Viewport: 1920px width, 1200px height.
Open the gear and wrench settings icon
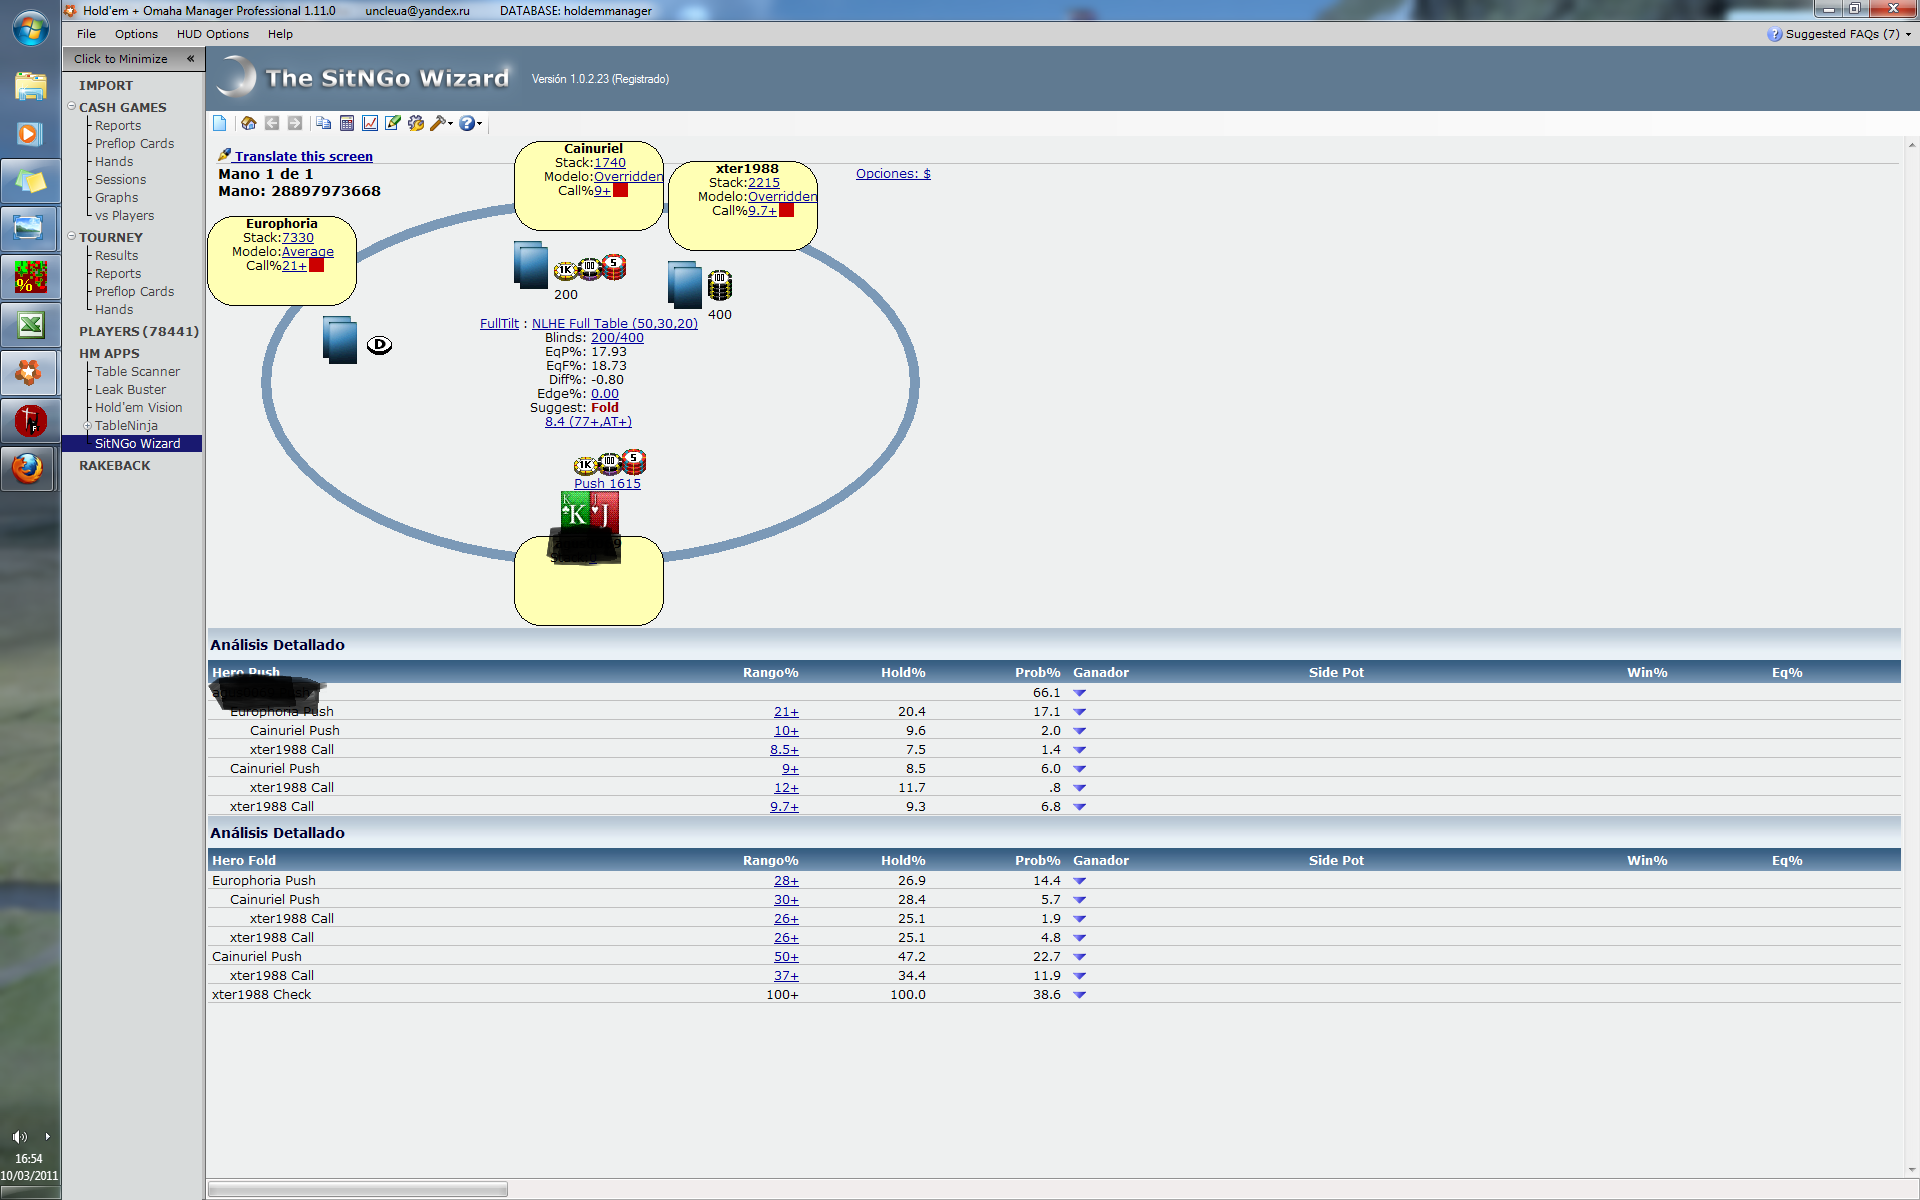(x=416, y=123)
